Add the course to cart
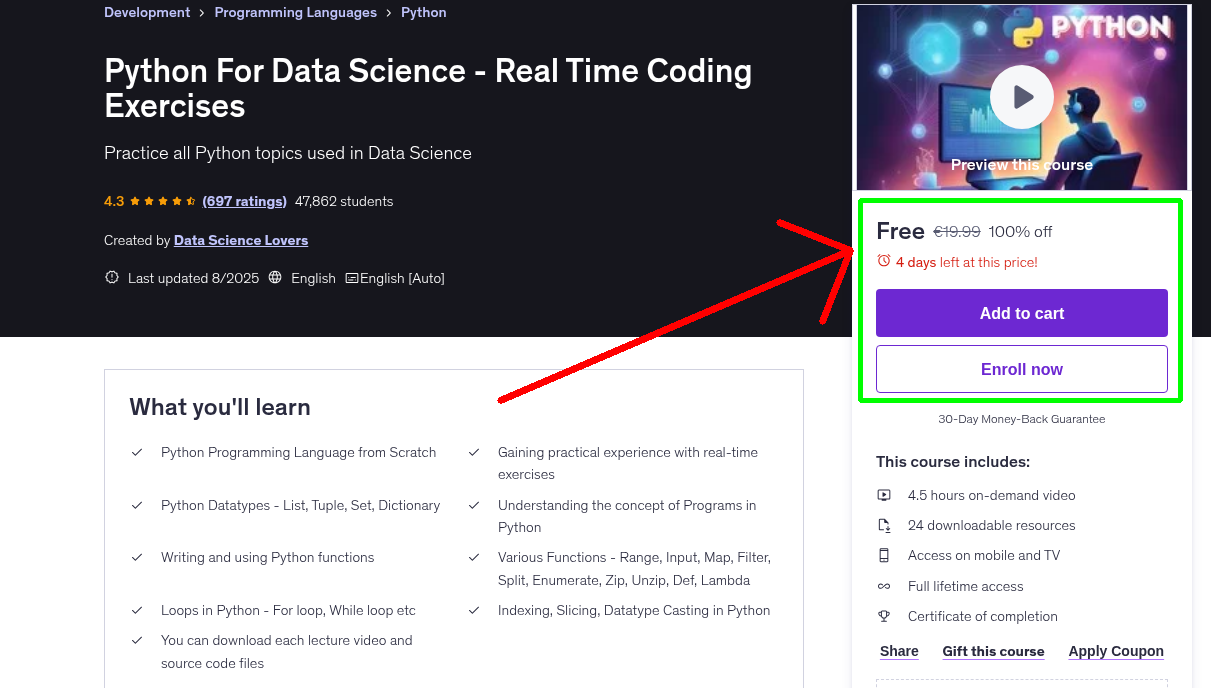1211x688 pixels. pos(1022,313)
